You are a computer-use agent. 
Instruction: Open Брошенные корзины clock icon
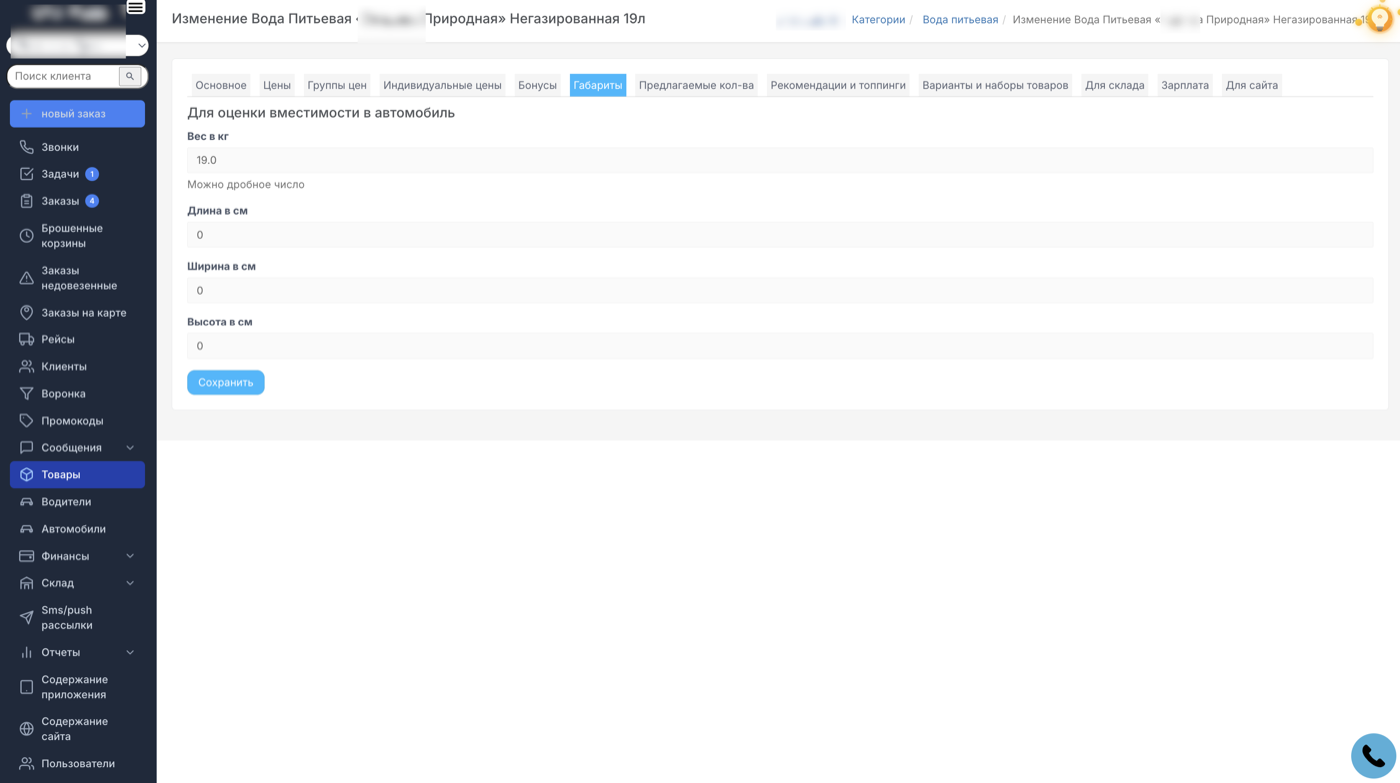point(27,236)
